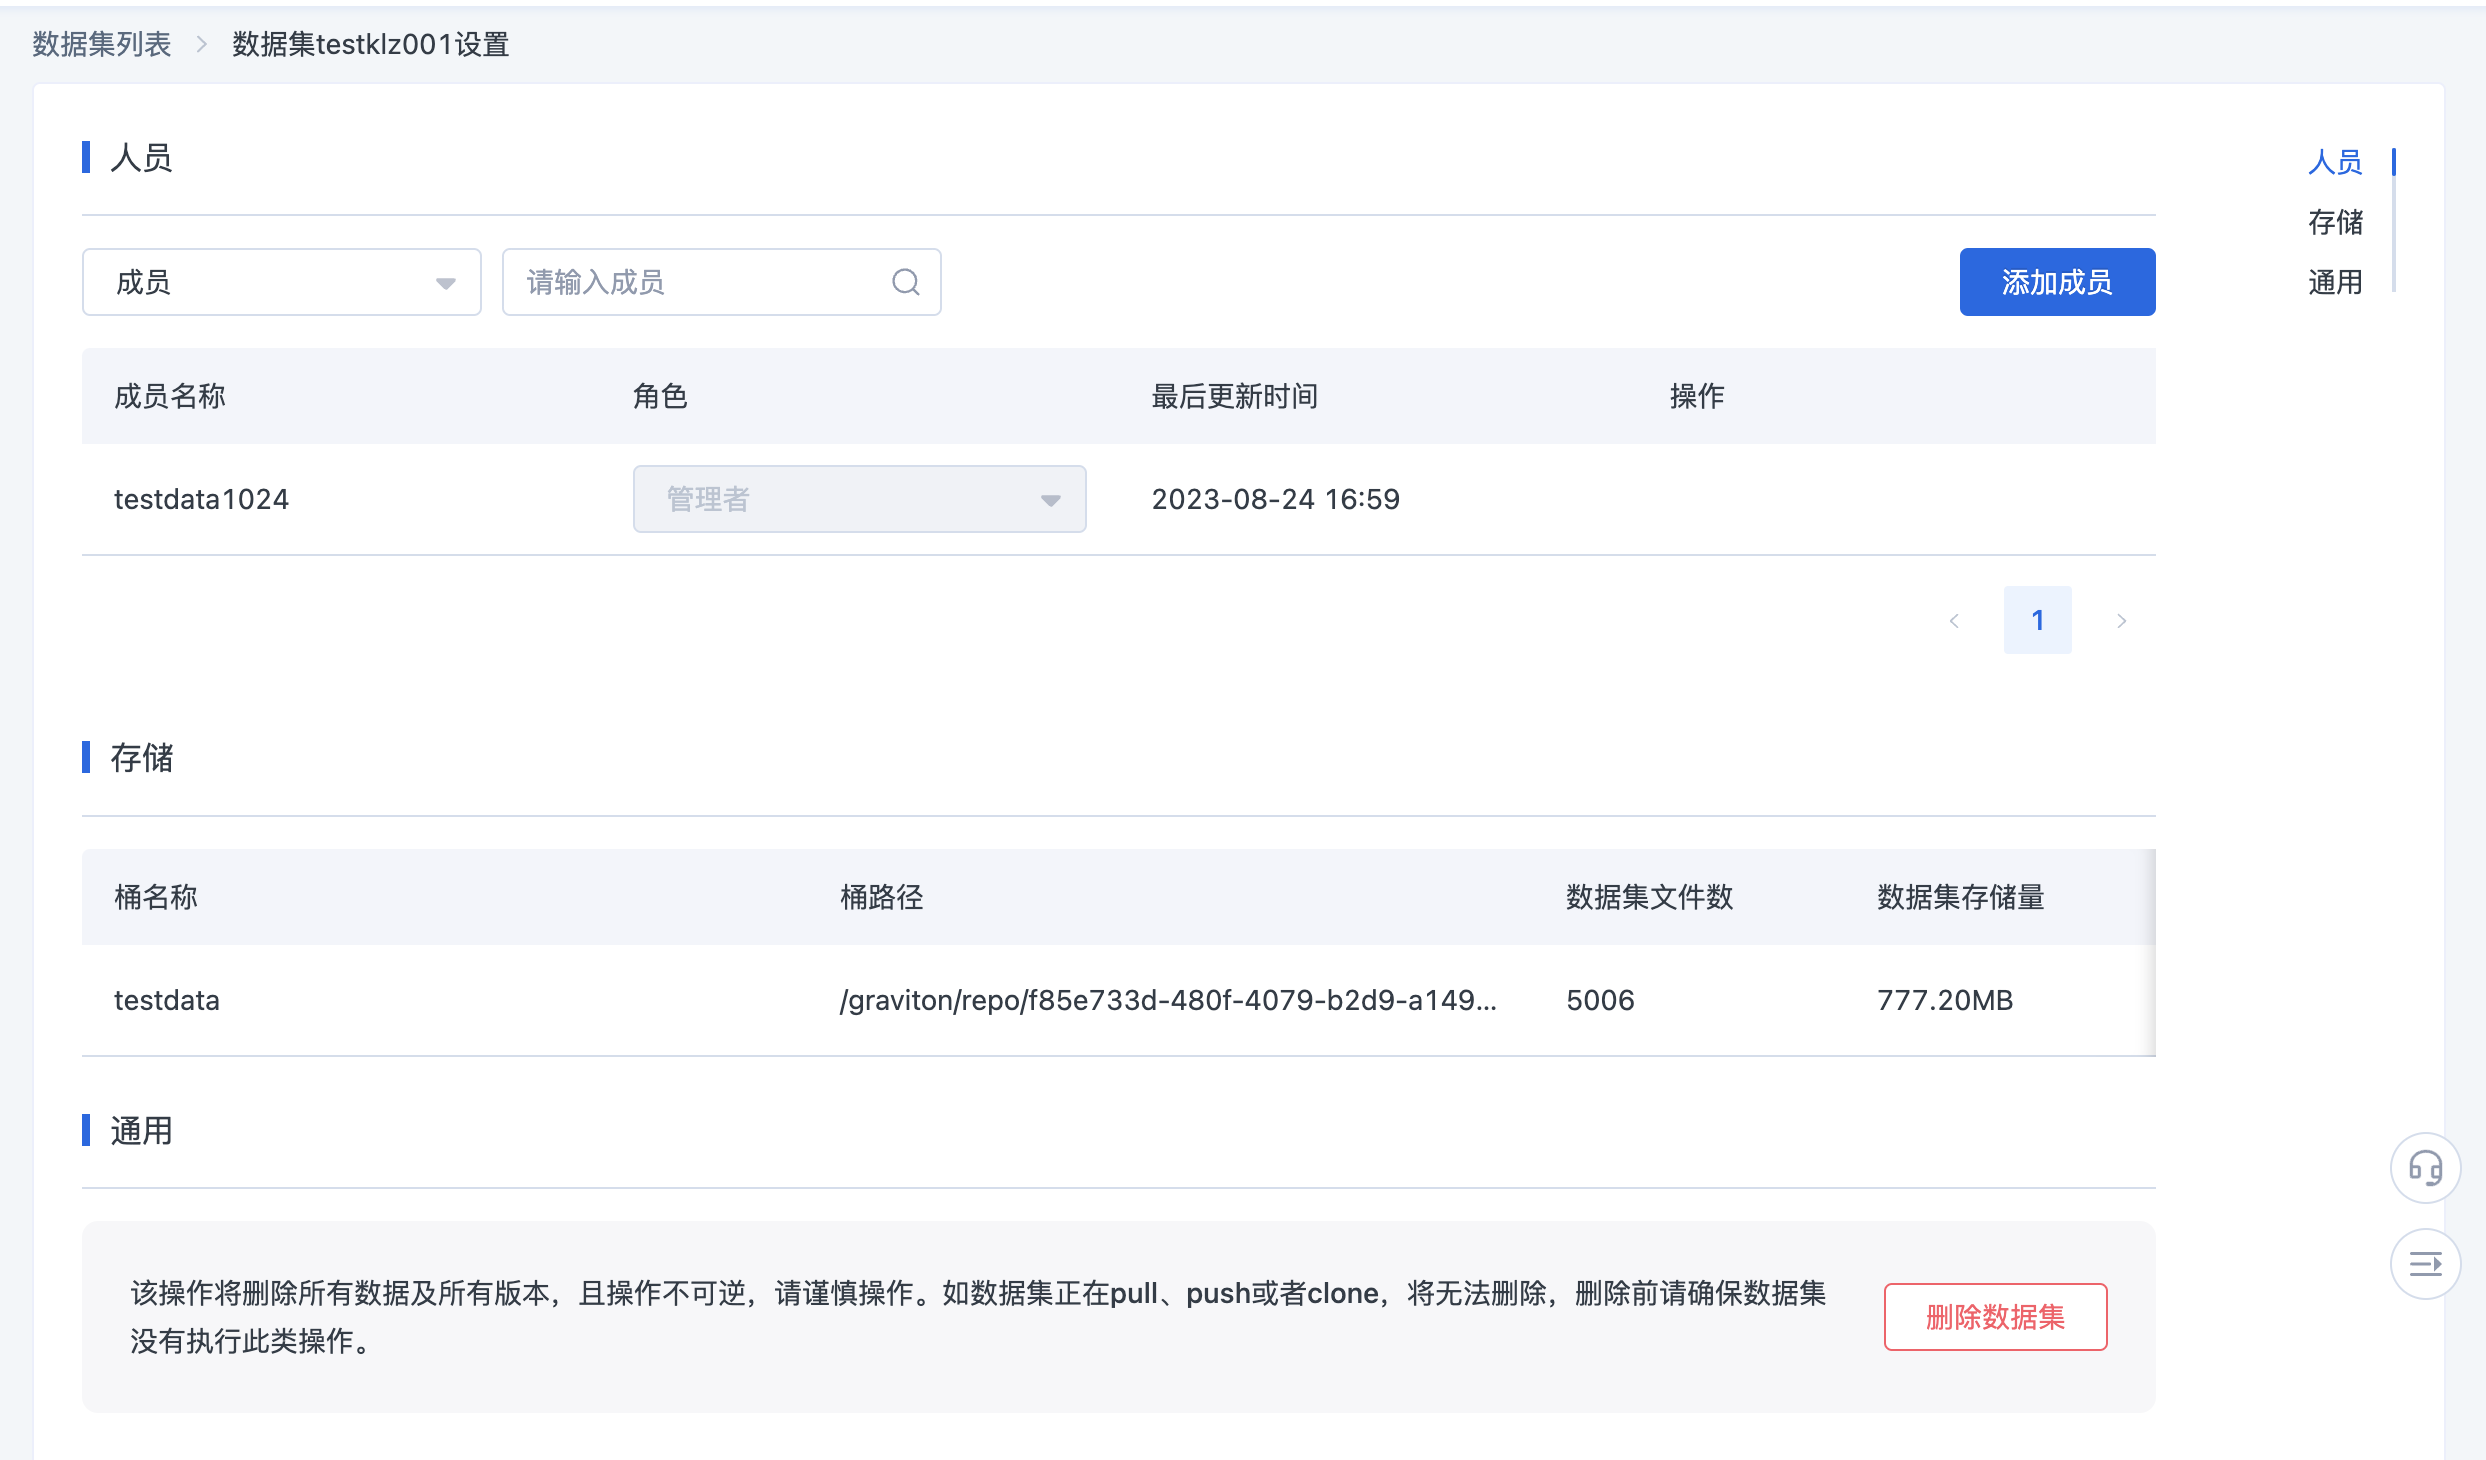Screen dimensions: 2486x1460
Task: Click the breadcrumb separator chevron
Action: (202, 44)
